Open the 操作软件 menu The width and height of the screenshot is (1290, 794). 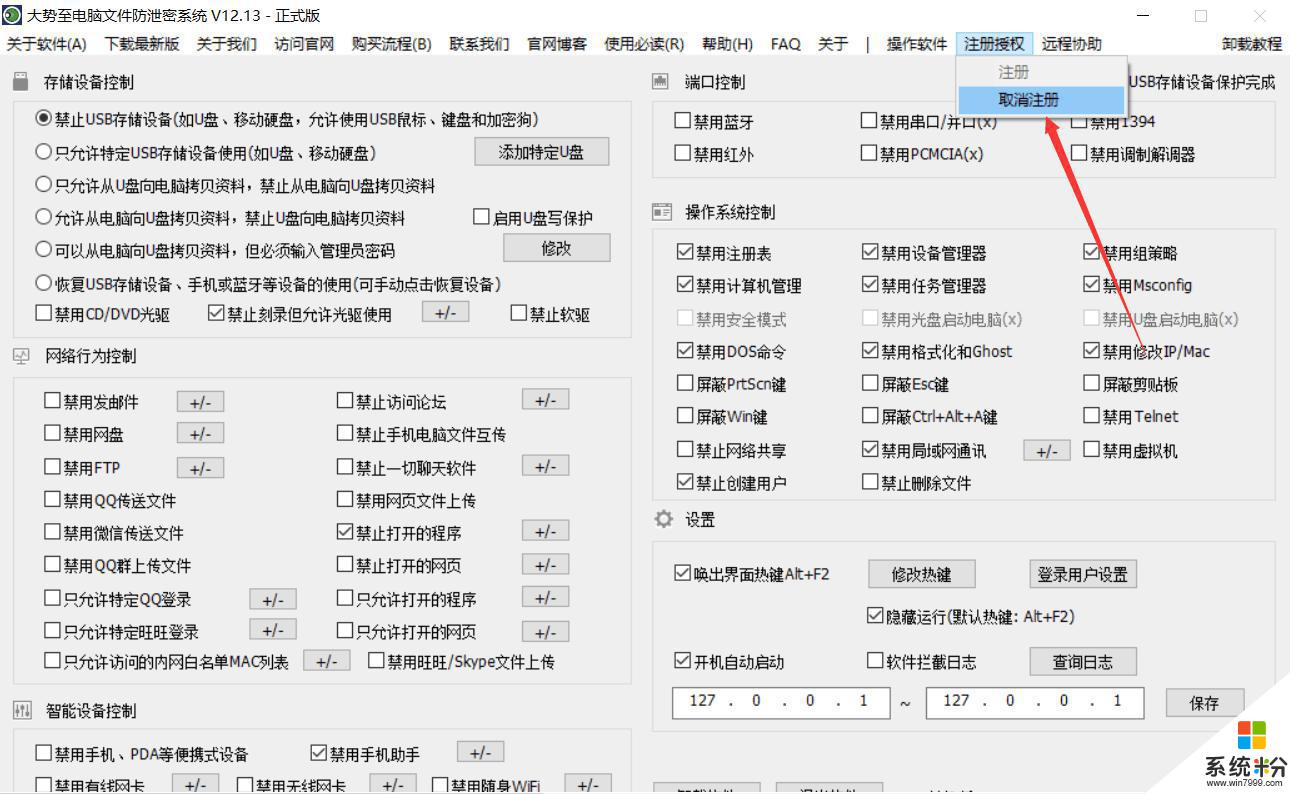coord(917,44)
